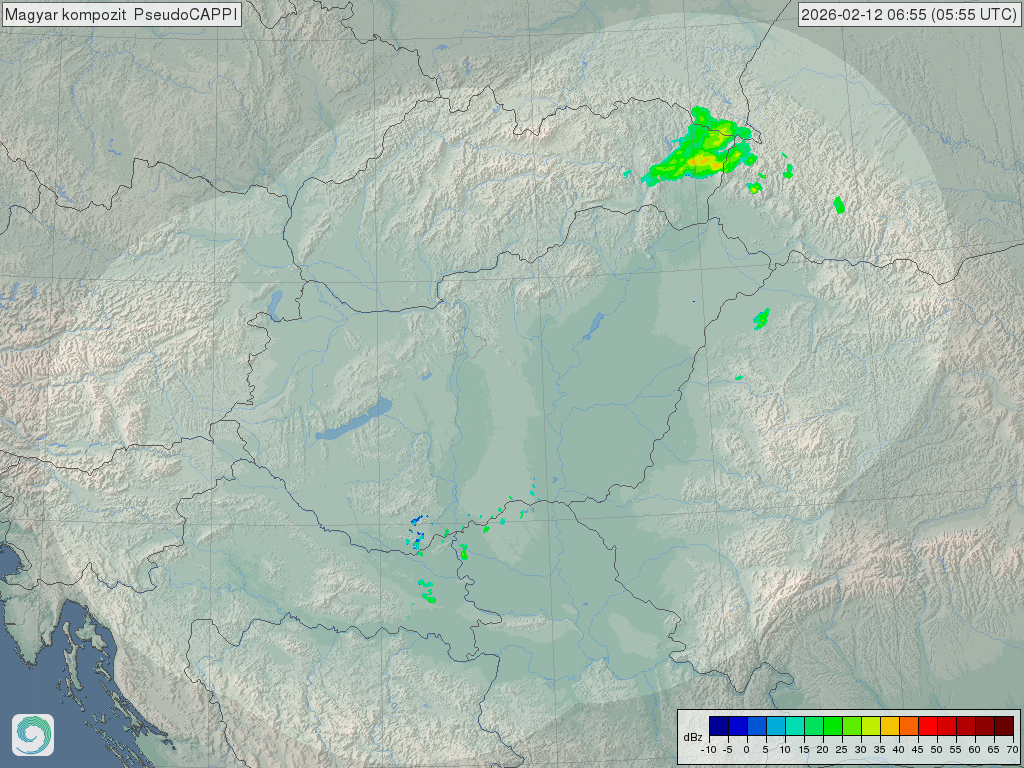Click the yellow core of the large northeastern echo
The image size is (1024, 768).
[706, 159]
